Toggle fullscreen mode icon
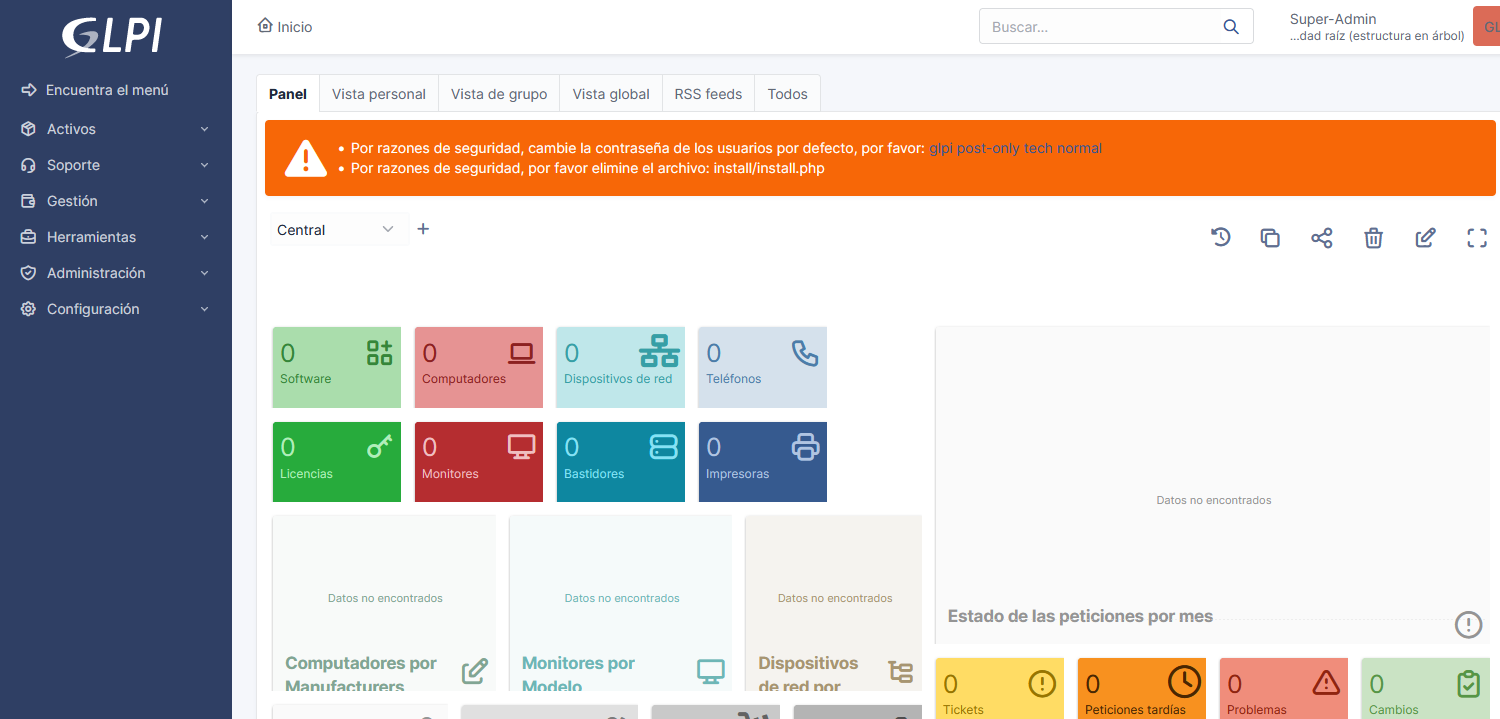Viewport: 1500px width, 719px height. [x=1477, y=237]
